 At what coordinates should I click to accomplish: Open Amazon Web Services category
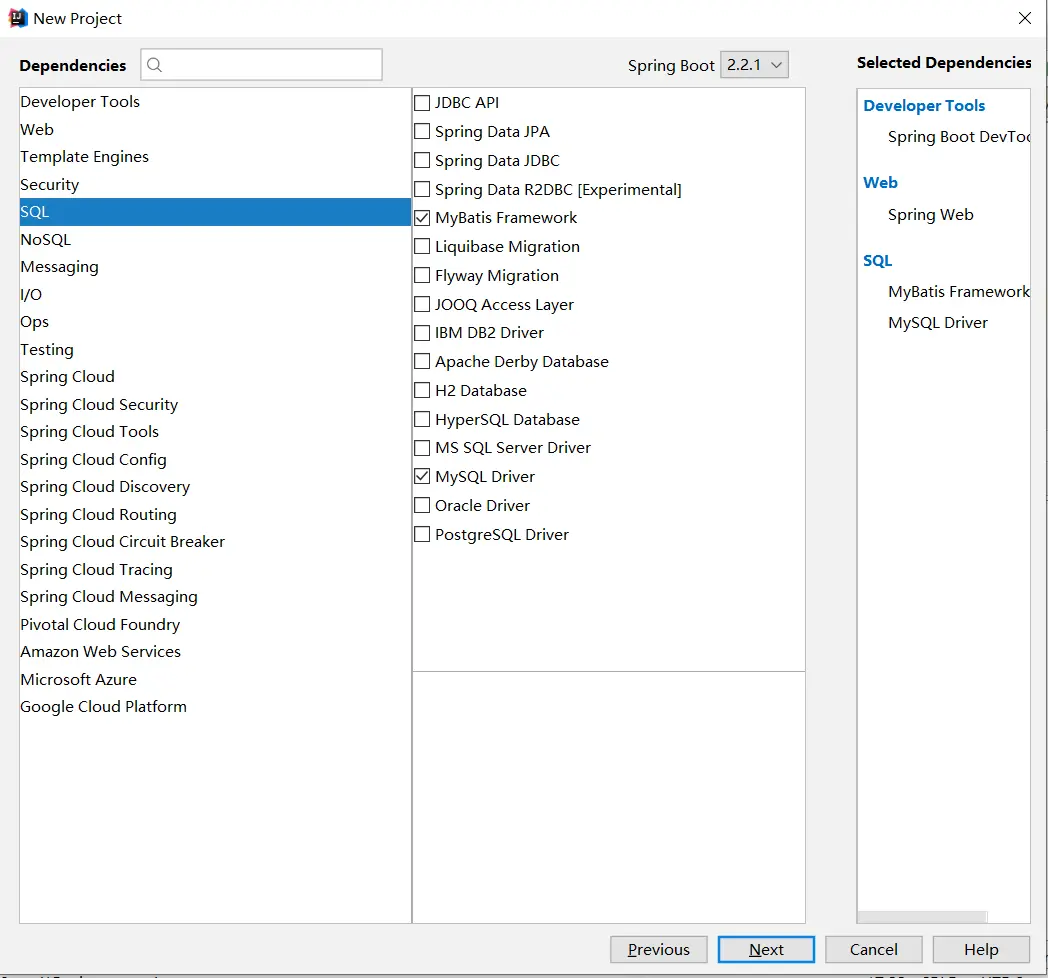pyautogui.click(x=215, y=652)
